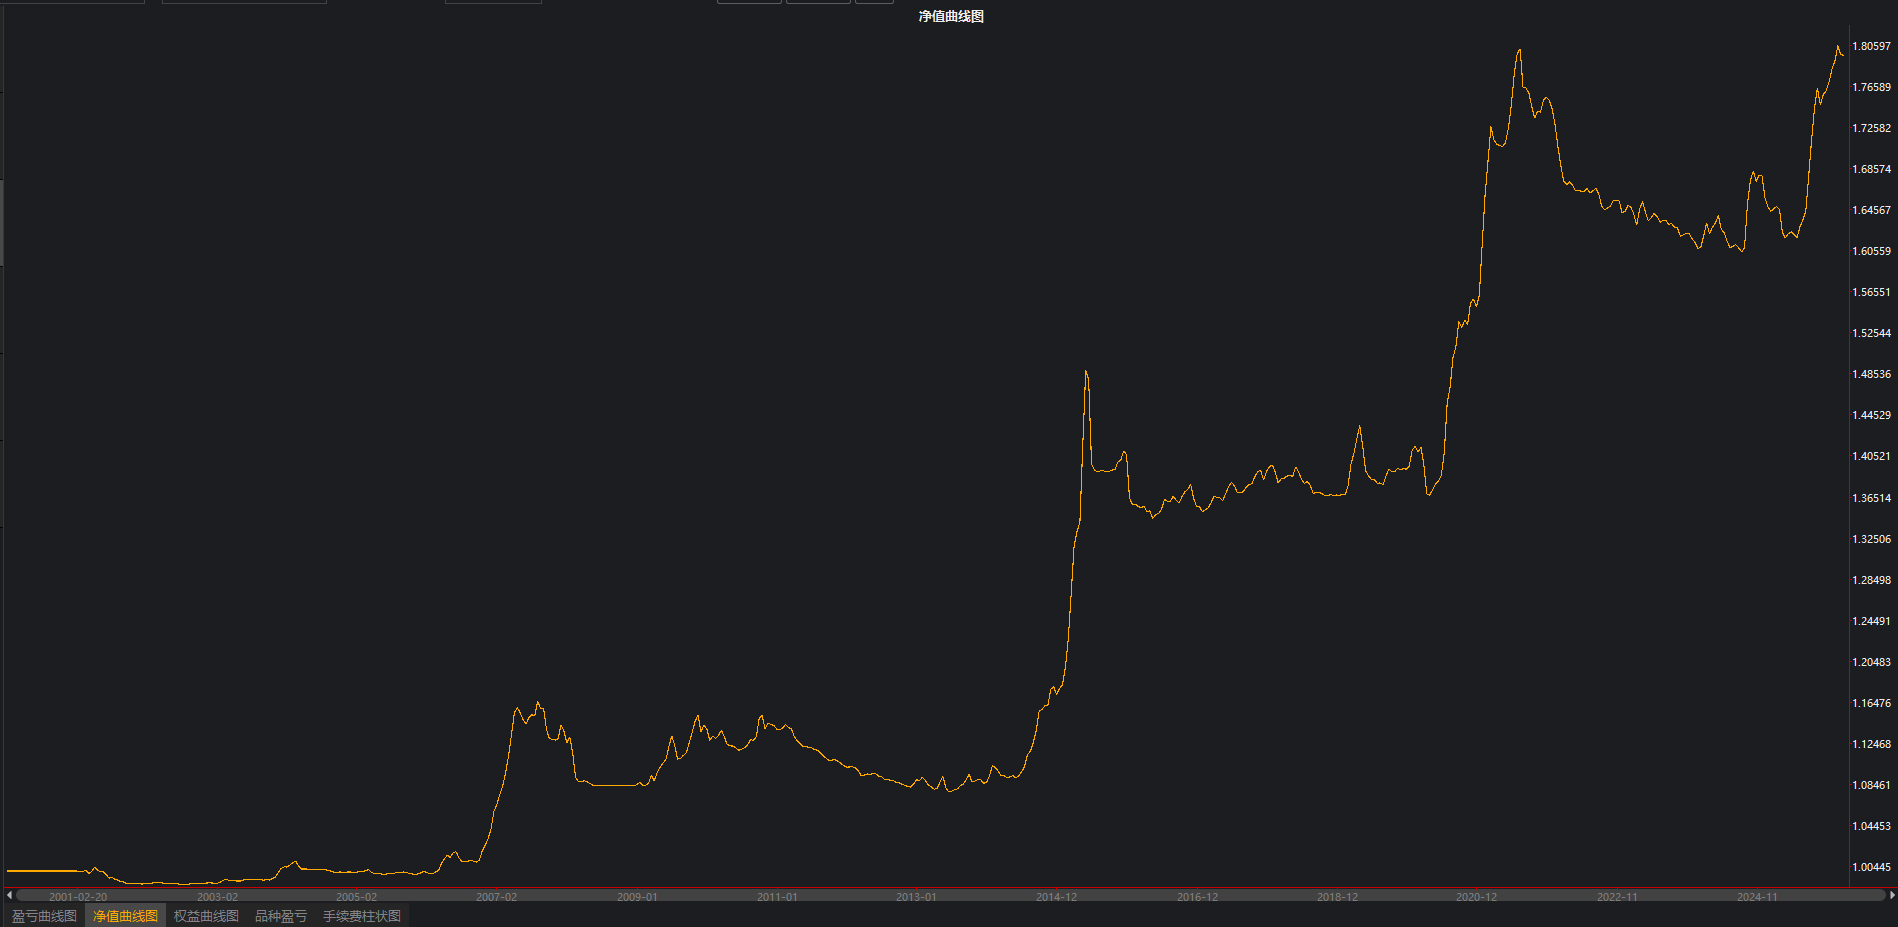Jump to 2014-12 on the timeline
This screenshot has width=1898, height=927.
(x=1056, y=897)
